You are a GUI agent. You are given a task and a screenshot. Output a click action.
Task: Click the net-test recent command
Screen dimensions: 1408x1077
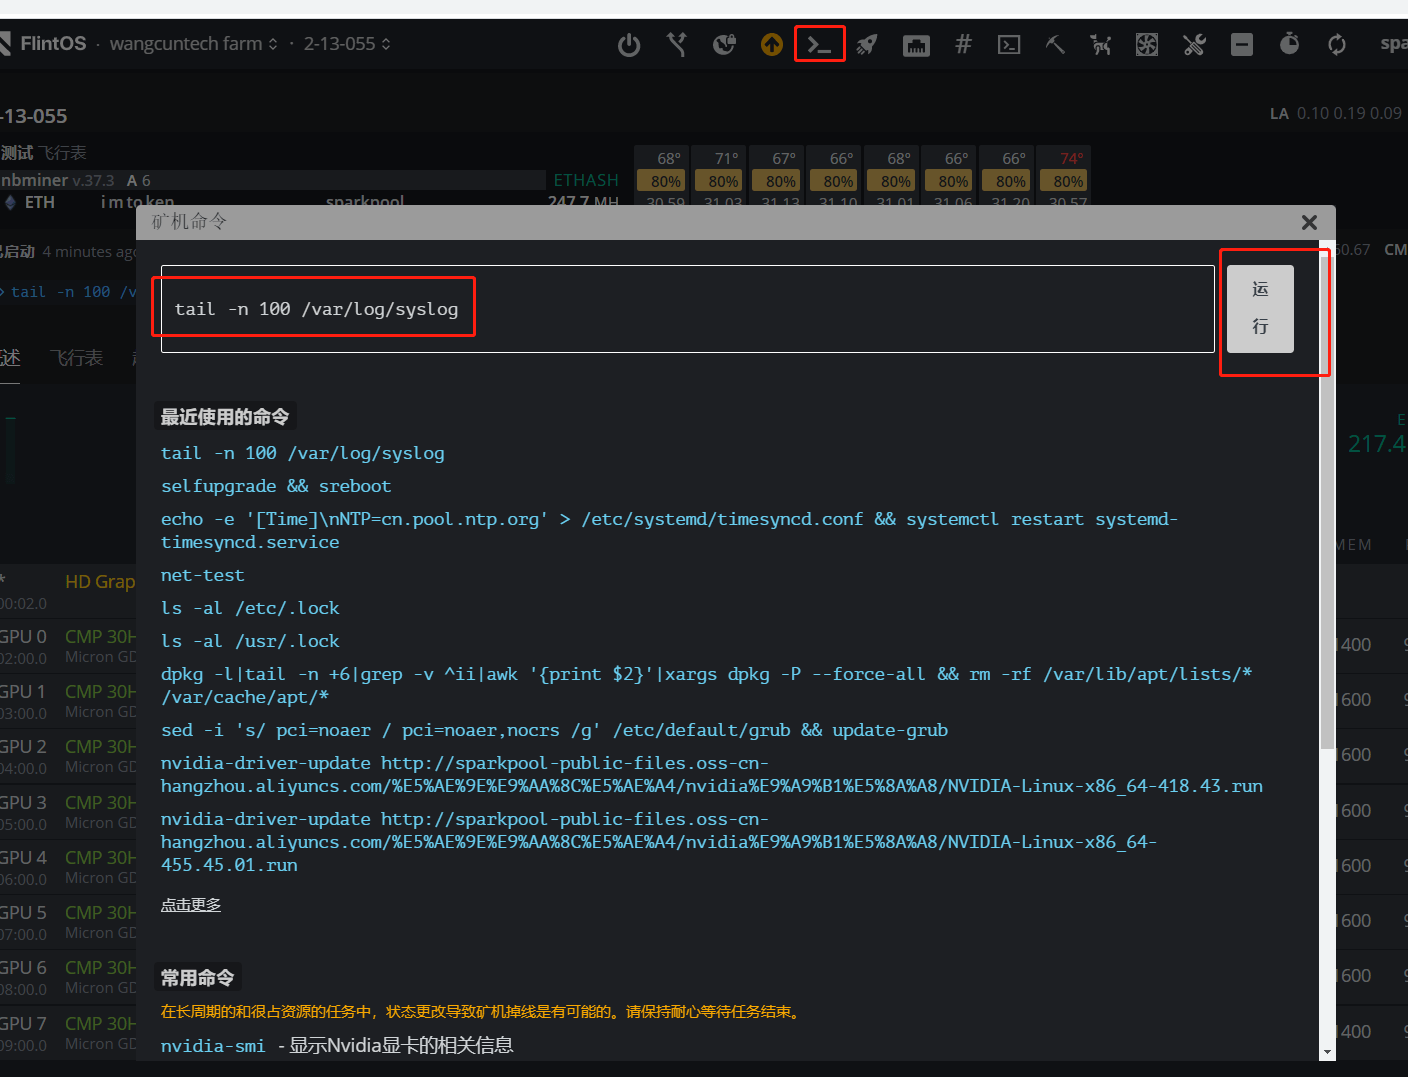[203, 575]
